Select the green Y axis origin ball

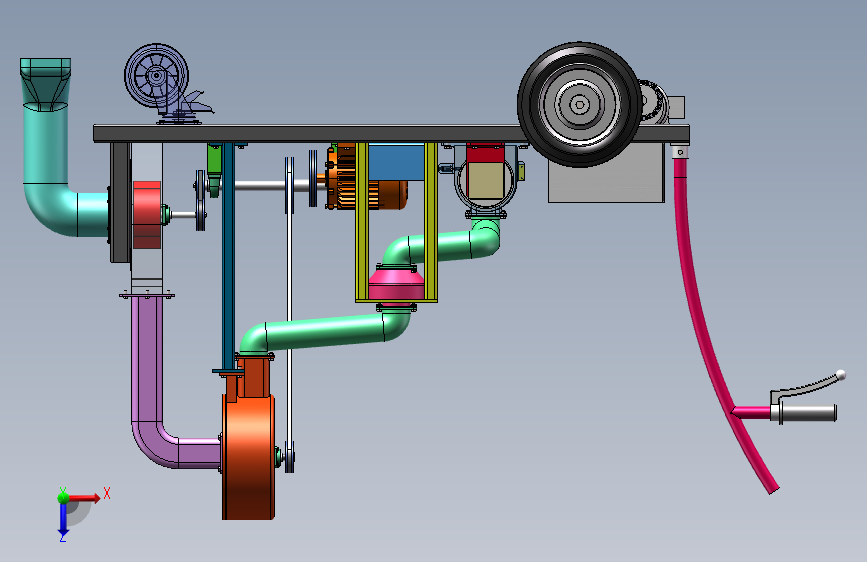coord(63,498)
